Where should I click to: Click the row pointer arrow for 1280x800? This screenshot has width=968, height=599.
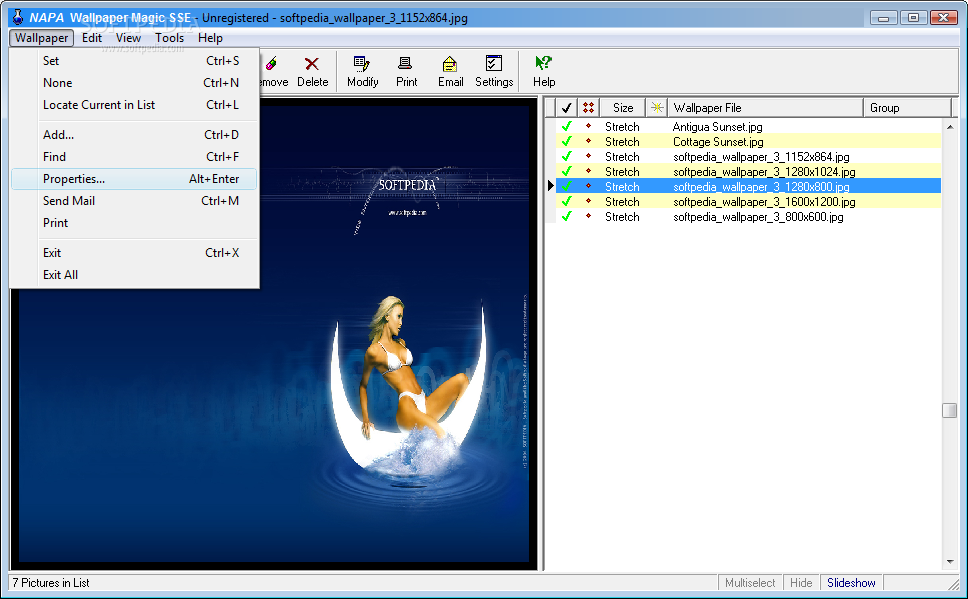pos(551,186)
